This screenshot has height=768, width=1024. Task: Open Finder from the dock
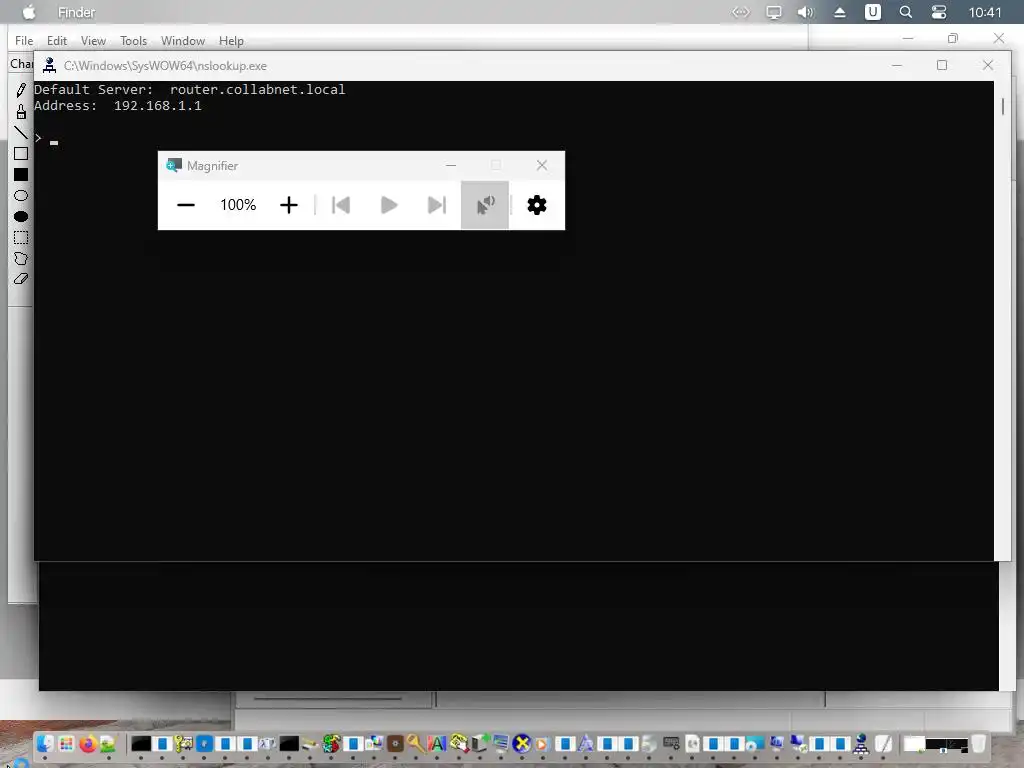(x=44, y=743)
